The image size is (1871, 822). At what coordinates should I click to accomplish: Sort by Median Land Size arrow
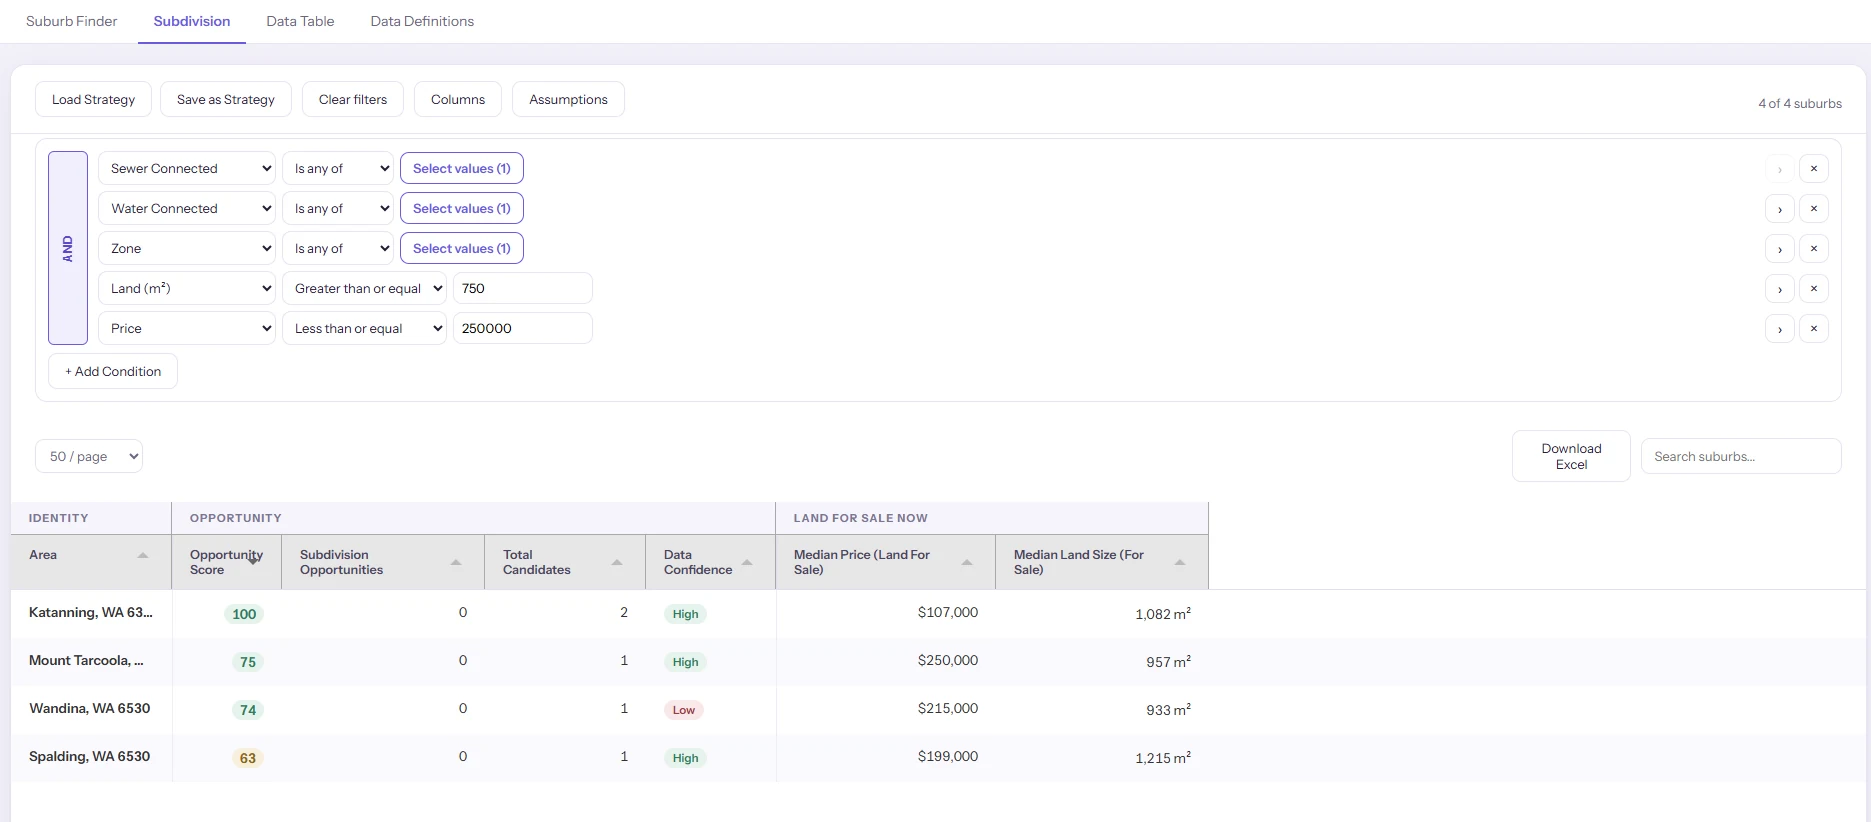click(x=1180, y=562)
